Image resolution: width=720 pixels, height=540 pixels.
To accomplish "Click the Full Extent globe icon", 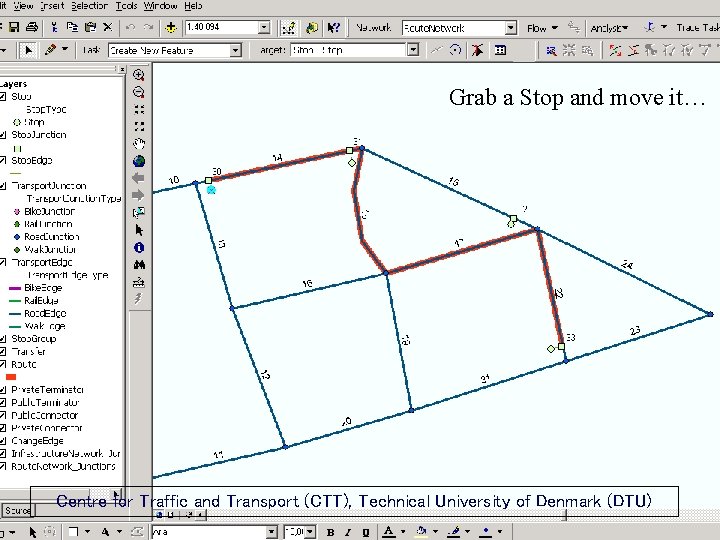I will (139, 161).
